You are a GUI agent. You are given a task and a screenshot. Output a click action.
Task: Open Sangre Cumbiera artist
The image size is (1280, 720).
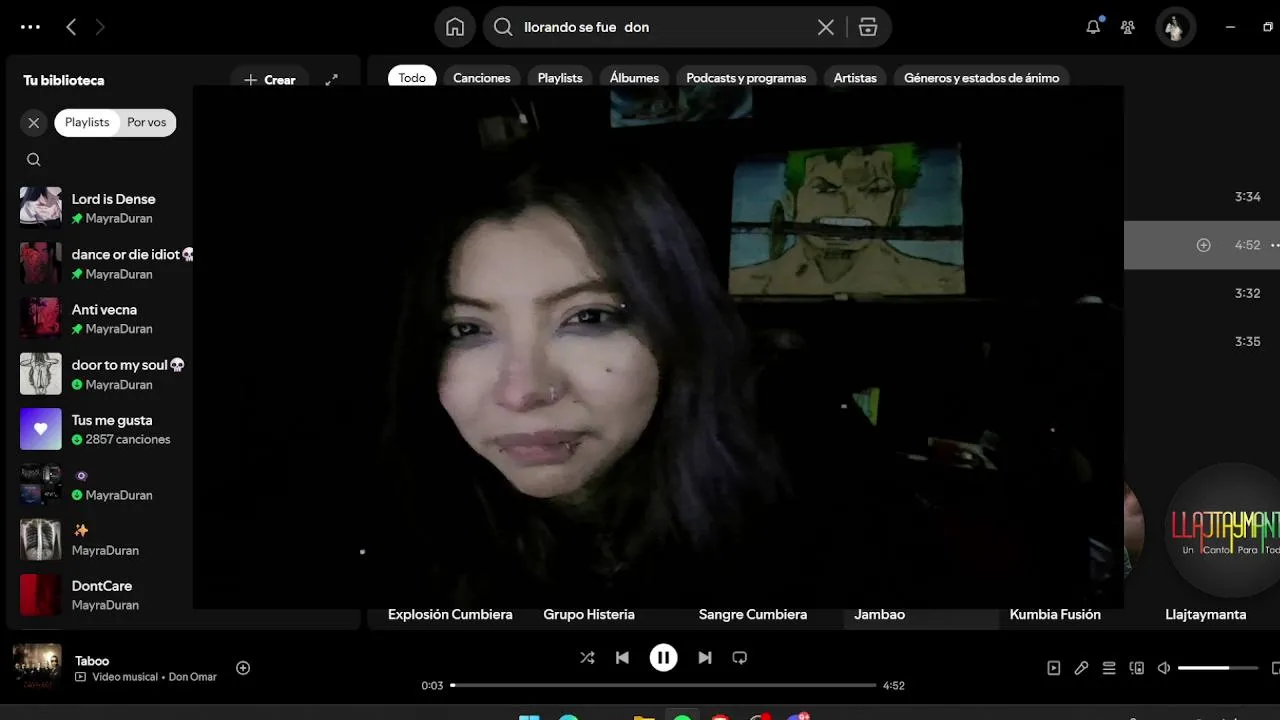coord(753,615)
